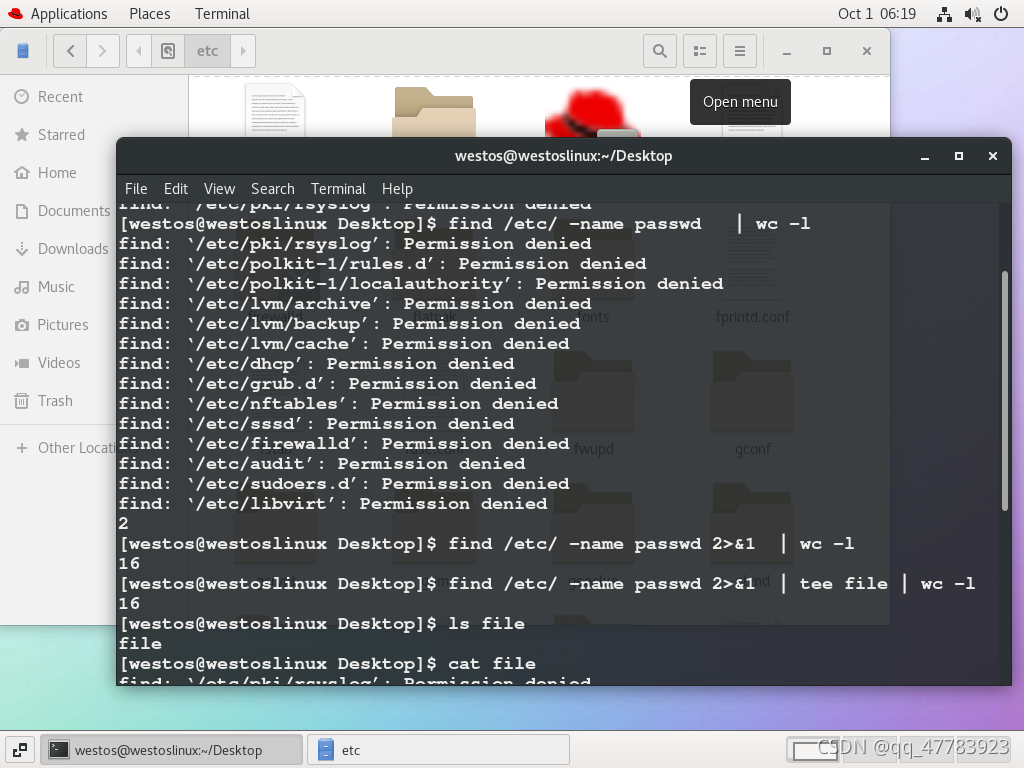The height and width of the screenshot is (768, 1024).
Task: Click the muted volume icon
Action: (x=973, y=14)
